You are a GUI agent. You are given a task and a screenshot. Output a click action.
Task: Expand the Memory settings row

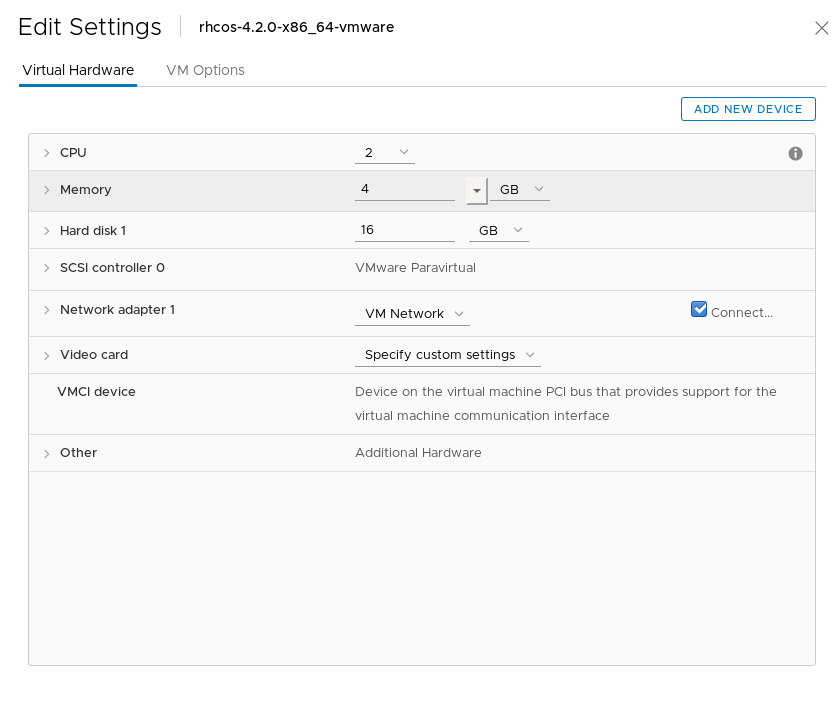point(47,190)
